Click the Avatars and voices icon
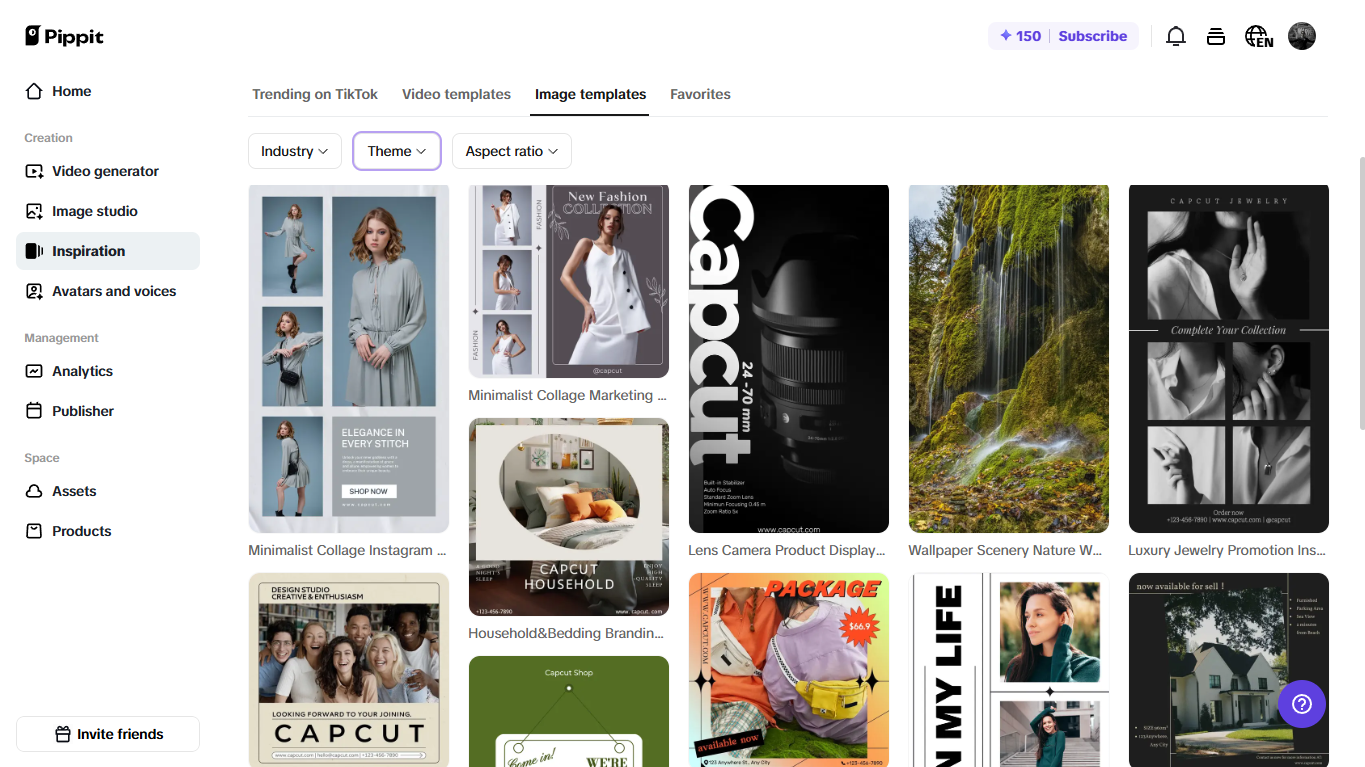Viewport: 1365px width, 767px height. [x=34, y=291]
